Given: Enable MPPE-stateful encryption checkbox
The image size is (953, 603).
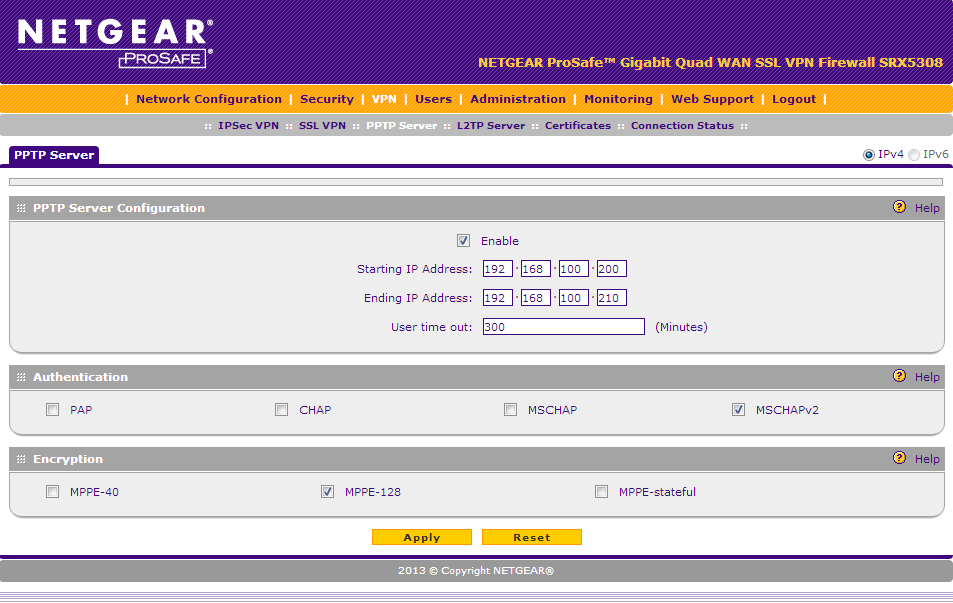Looking at the screenshot, I should click(x=602, y=492).
